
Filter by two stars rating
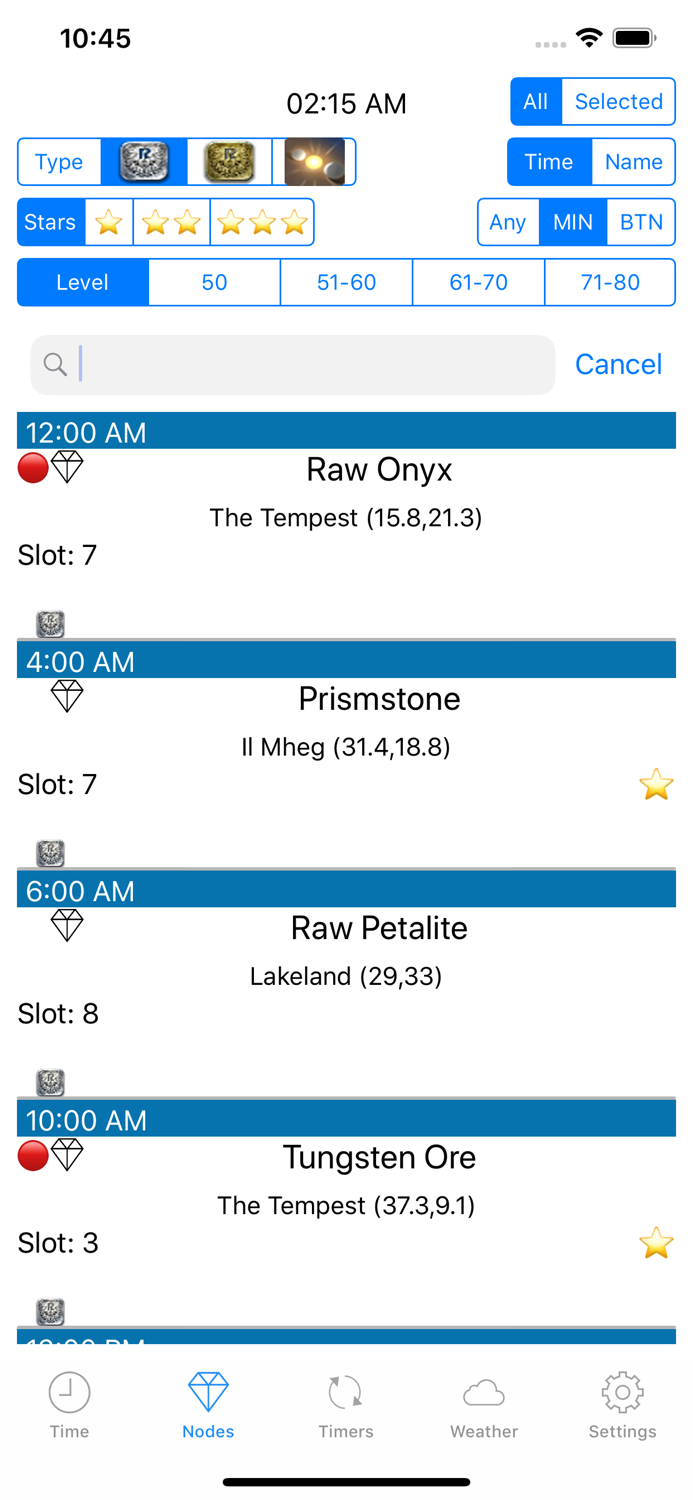point(171,222)
